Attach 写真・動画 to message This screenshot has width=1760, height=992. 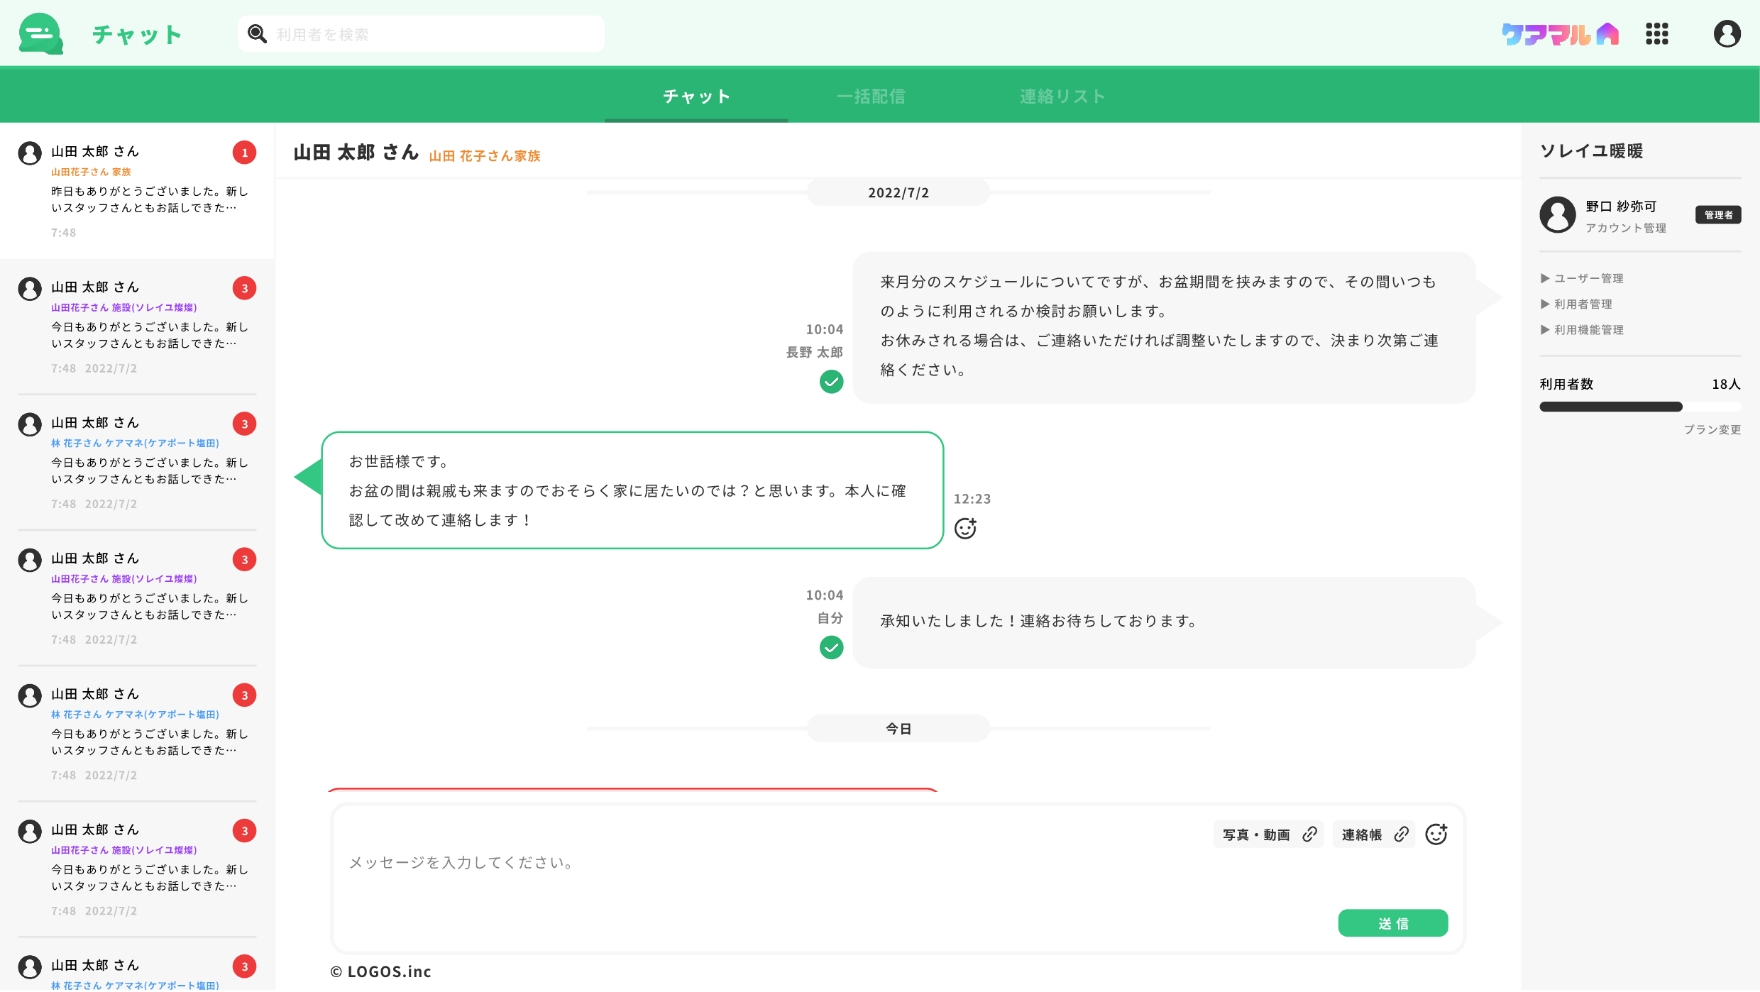click(1269, 834)
